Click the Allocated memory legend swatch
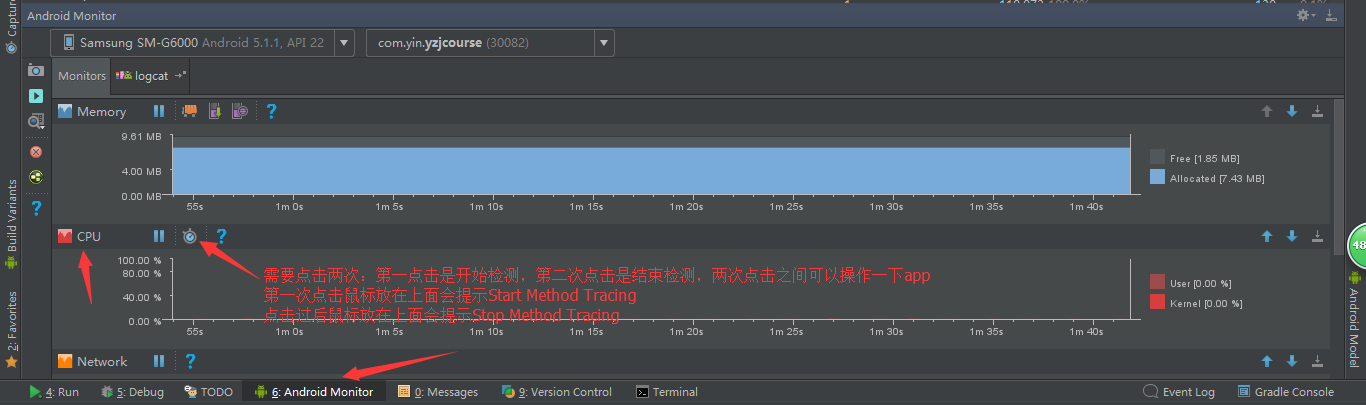 [x=1157, y=177]
